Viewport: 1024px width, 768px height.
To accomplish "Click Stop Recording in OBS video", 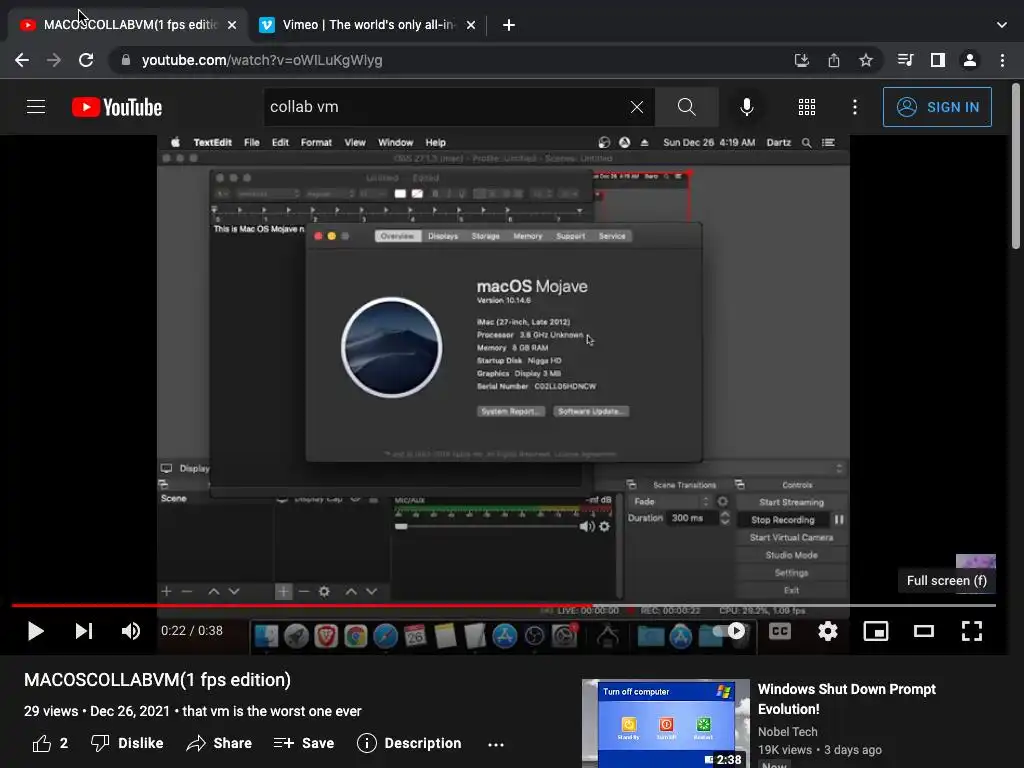I will (782, 520).
